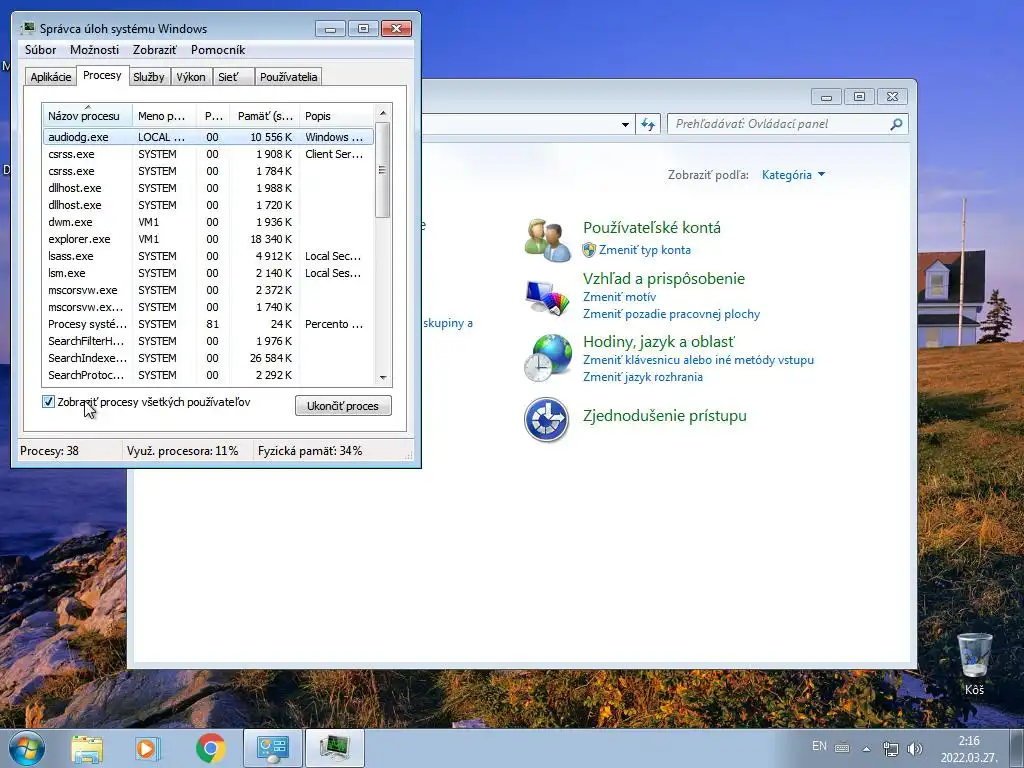Open Zjednodušenie prístupu link

coord(664,416)
